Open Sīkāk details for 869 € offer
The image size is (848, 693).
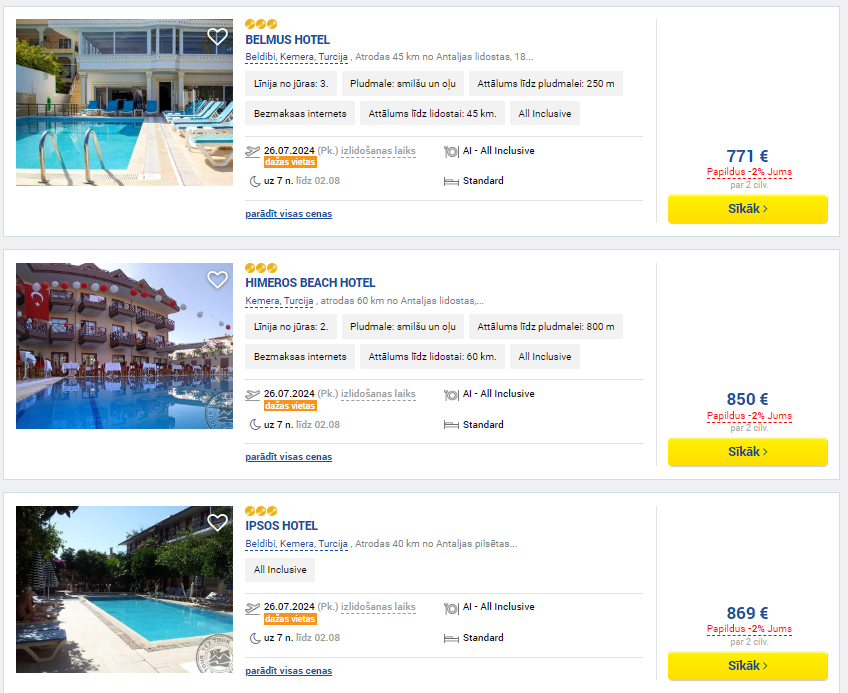point(747,666)
